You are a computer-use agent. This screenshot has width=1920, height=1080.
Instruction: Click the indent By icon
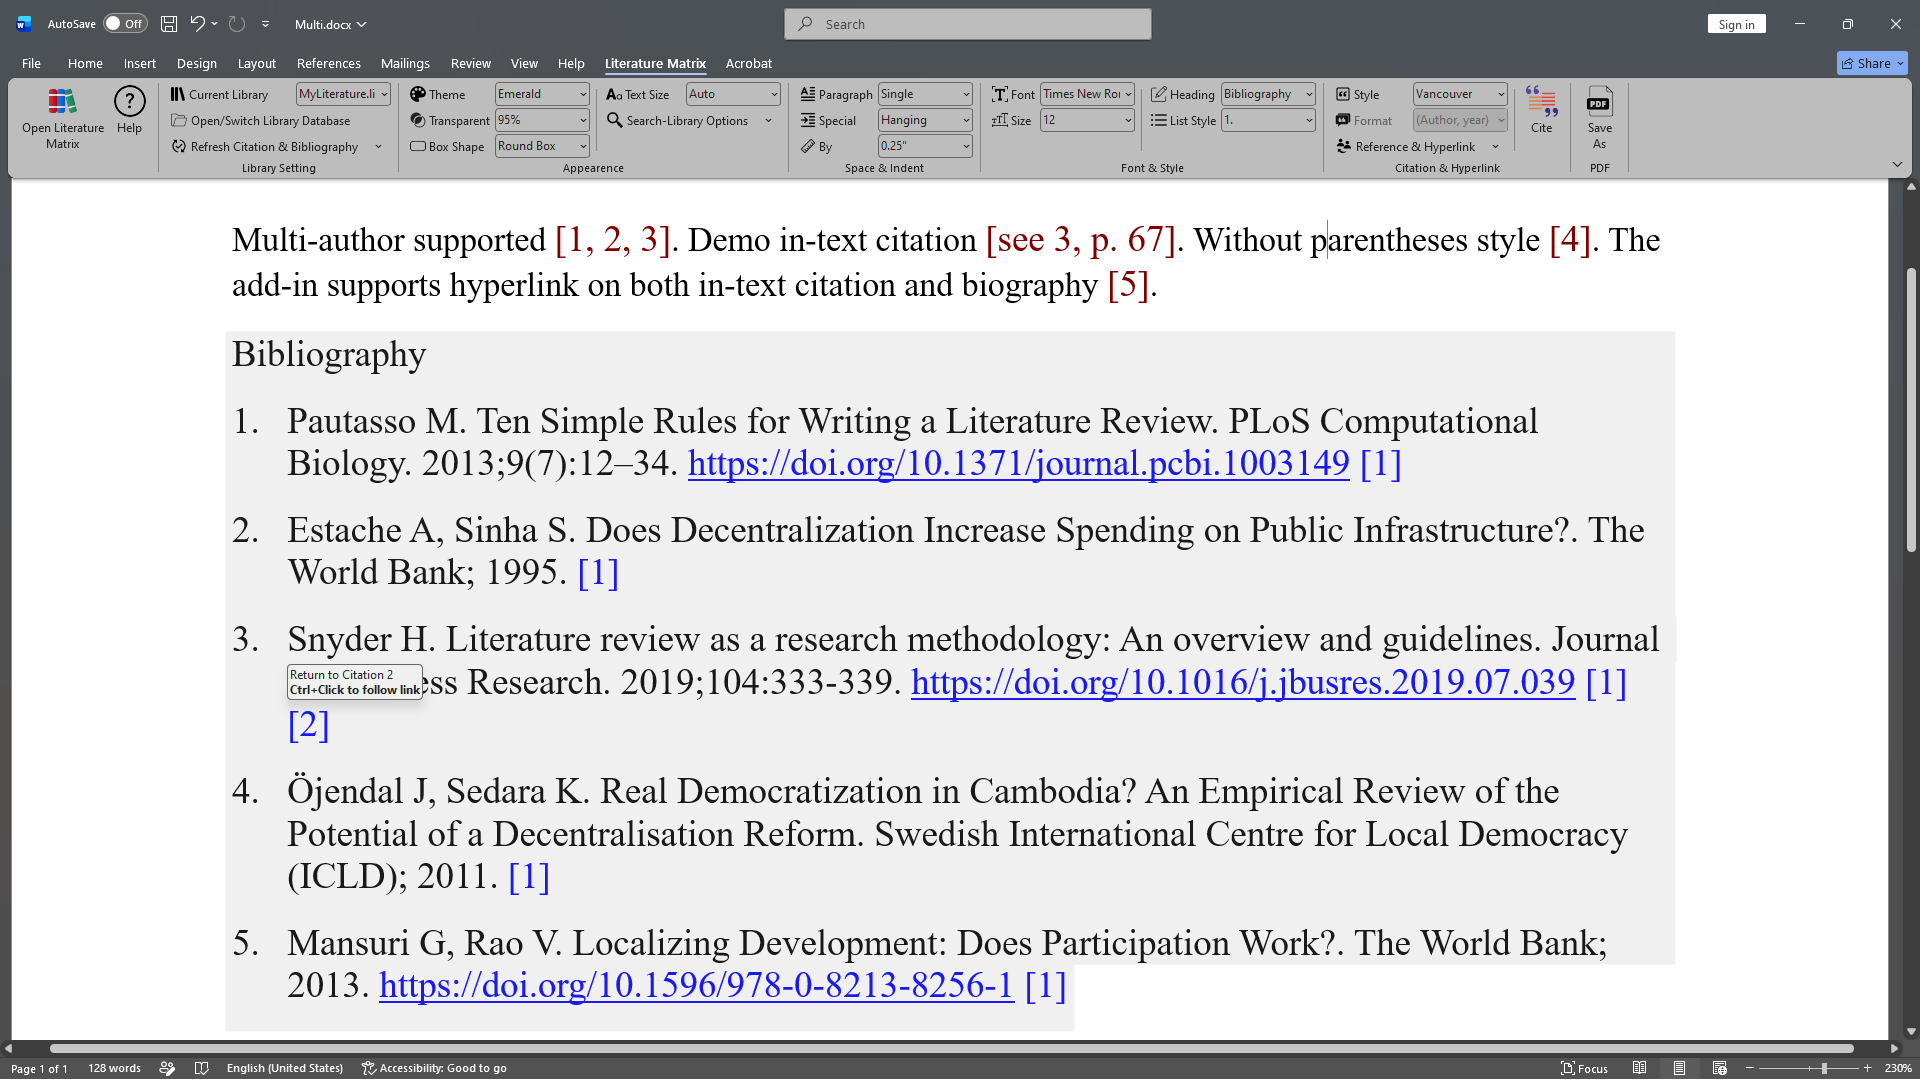(808, 146)
